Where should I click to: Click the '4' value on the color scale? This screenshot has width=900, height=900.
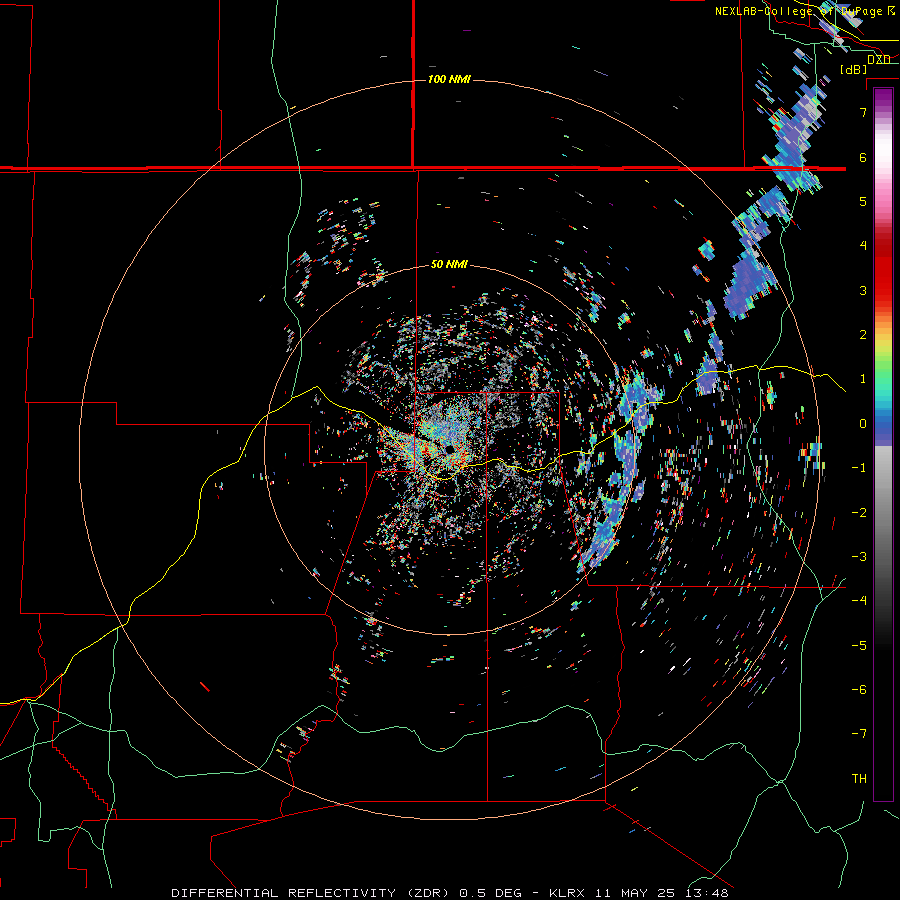(x=863, y=246)
